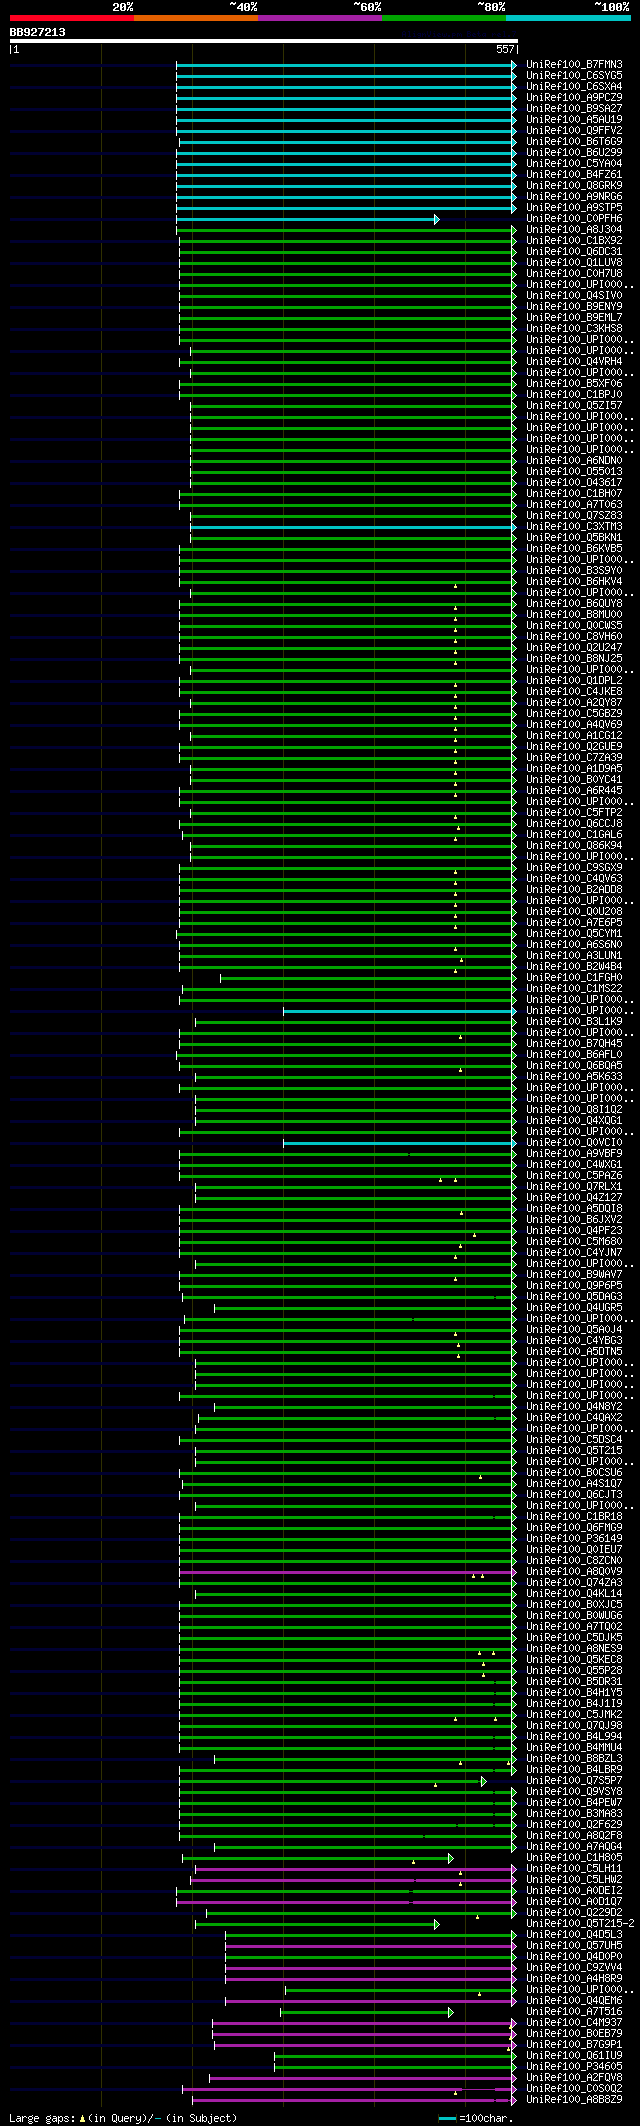The height and width of the screenshot is (2126, 640).
Task: Click the cyan alignment bar of UniRef100_C3XTM3
Action: click(353, 527)
